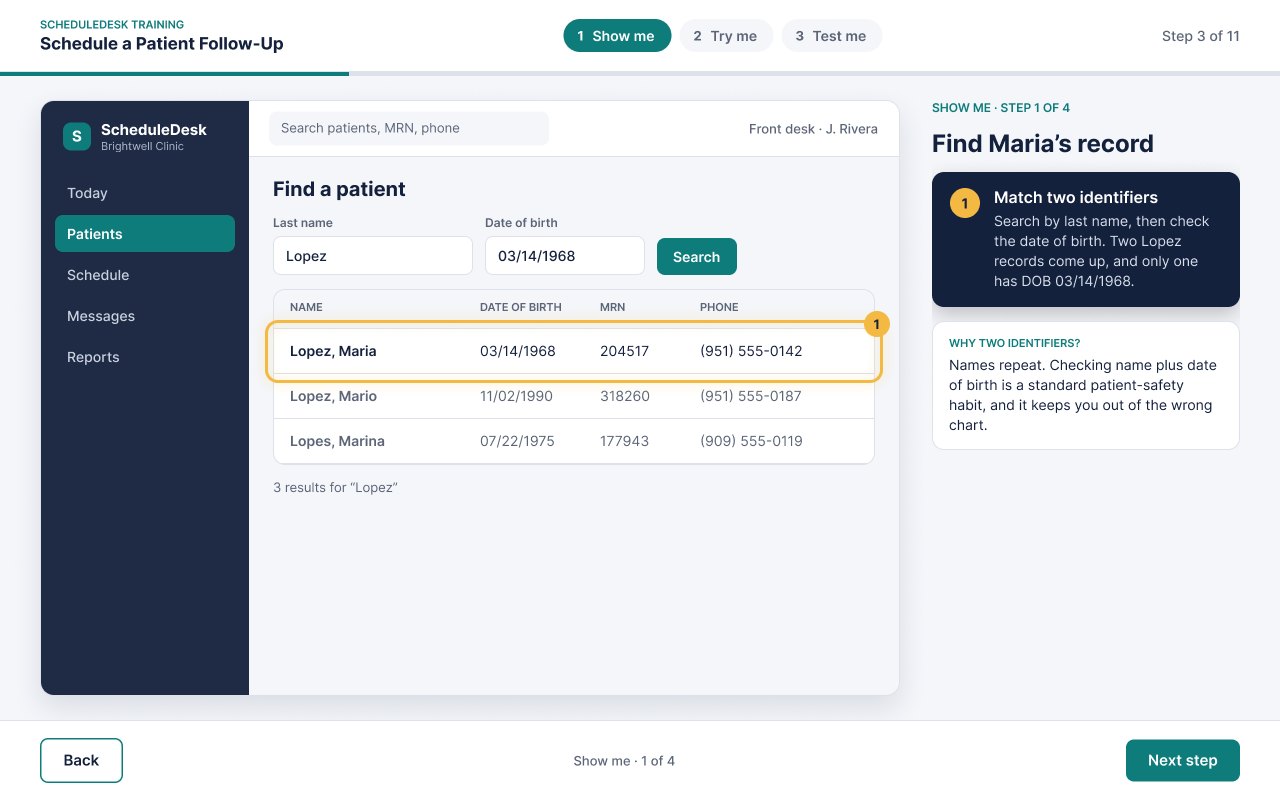1280x800 pixels.
Task: Click phone number (909) 555-0119
Action: [x=751, y=441]
